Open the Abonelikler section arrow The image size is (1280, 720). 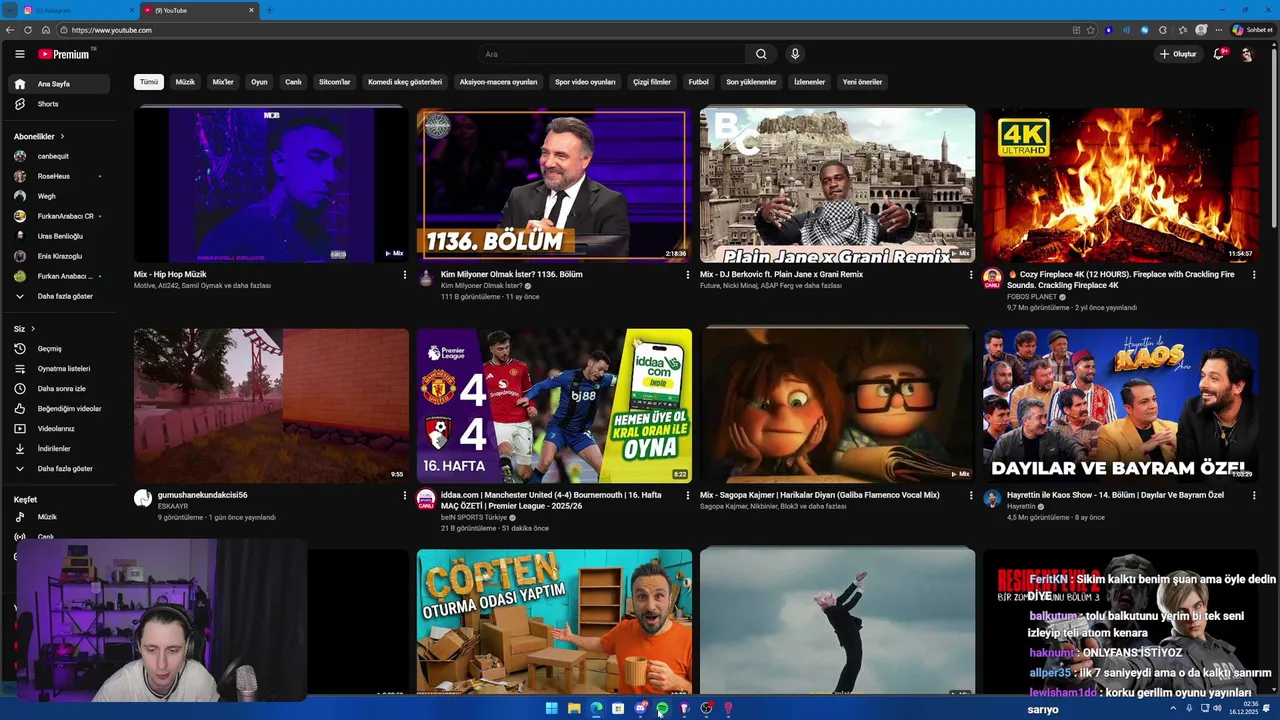(62, 136)
